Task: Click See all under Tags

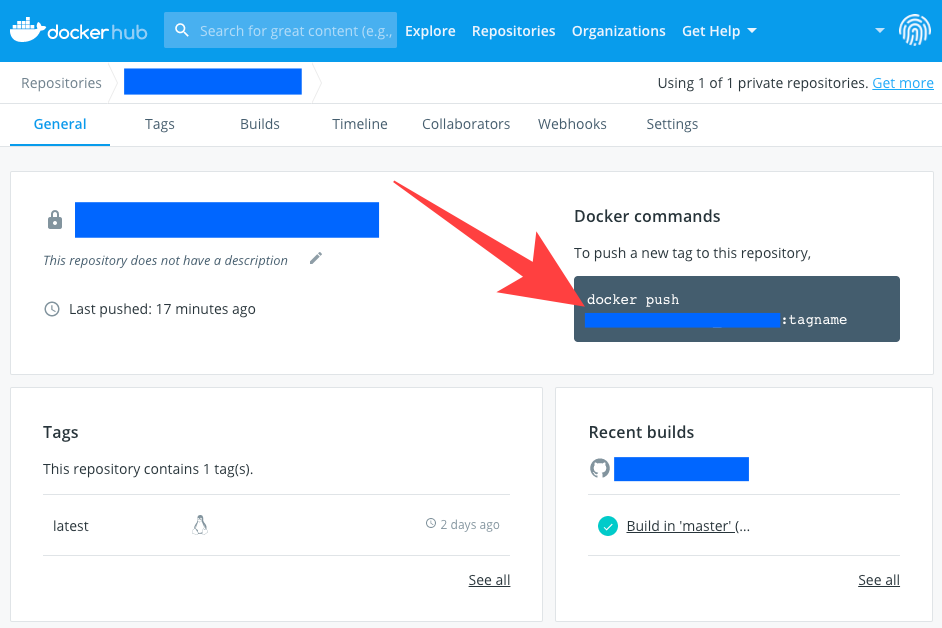Action: coord(490,580)
